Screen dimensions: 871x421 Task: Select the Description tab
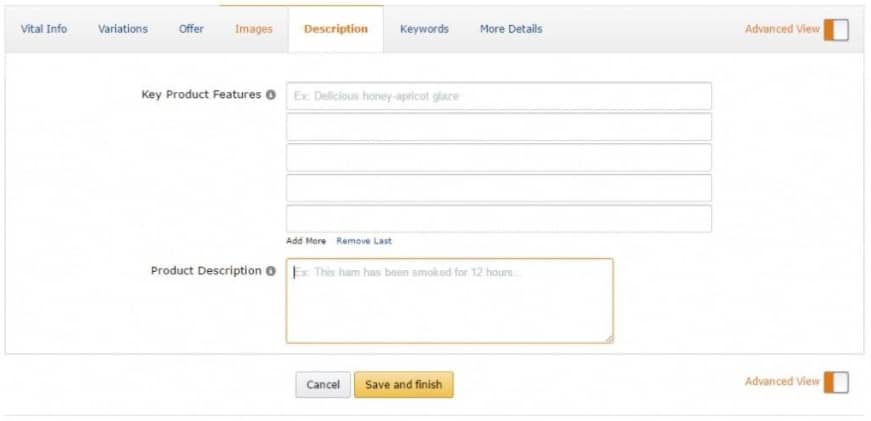336,29
